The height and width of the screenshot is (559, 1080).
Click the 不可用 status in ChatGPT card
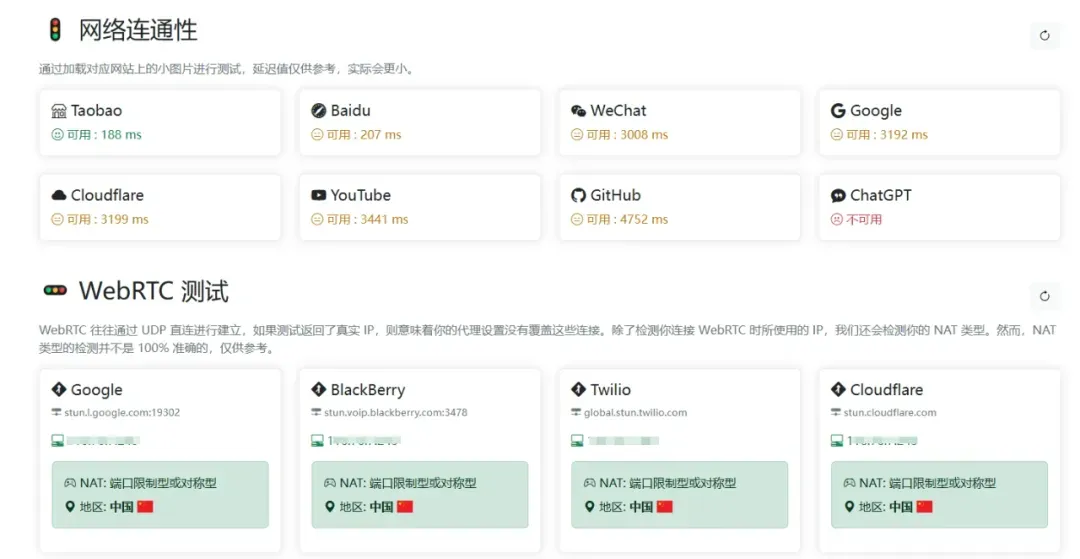coord(864,220)
